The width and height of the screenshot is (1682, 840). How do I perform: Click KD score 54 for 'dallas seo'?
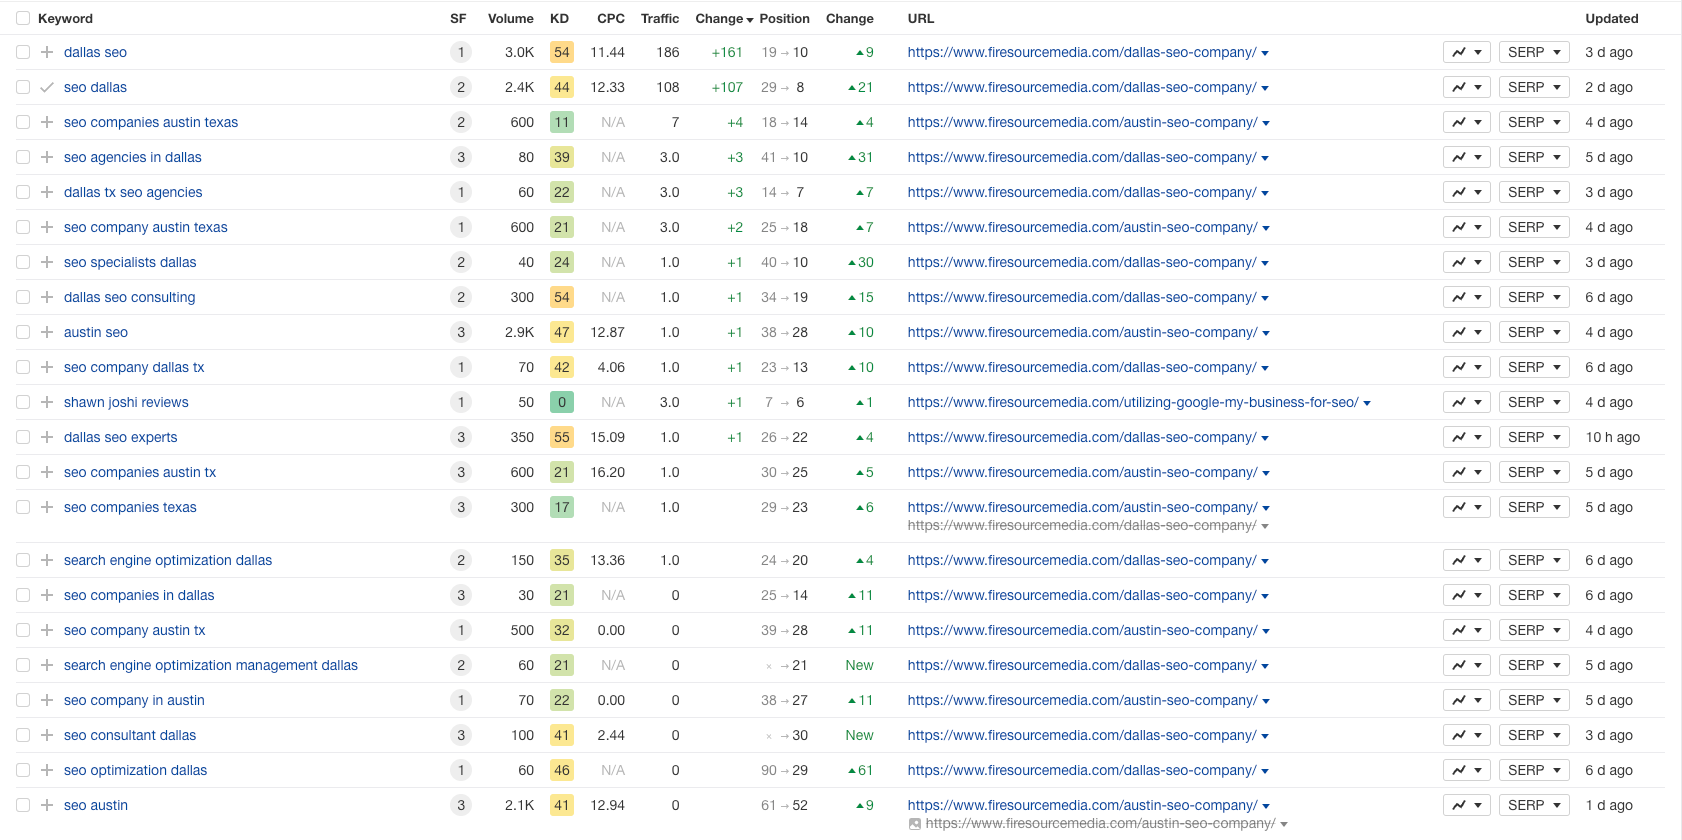coord(562,52)
